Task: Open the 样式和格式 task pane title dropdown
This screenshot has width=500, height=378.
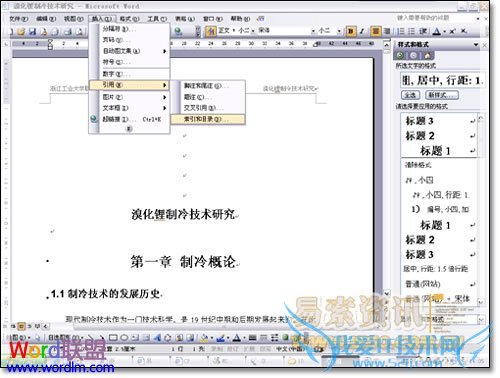Action: click(x=476, y=44)
